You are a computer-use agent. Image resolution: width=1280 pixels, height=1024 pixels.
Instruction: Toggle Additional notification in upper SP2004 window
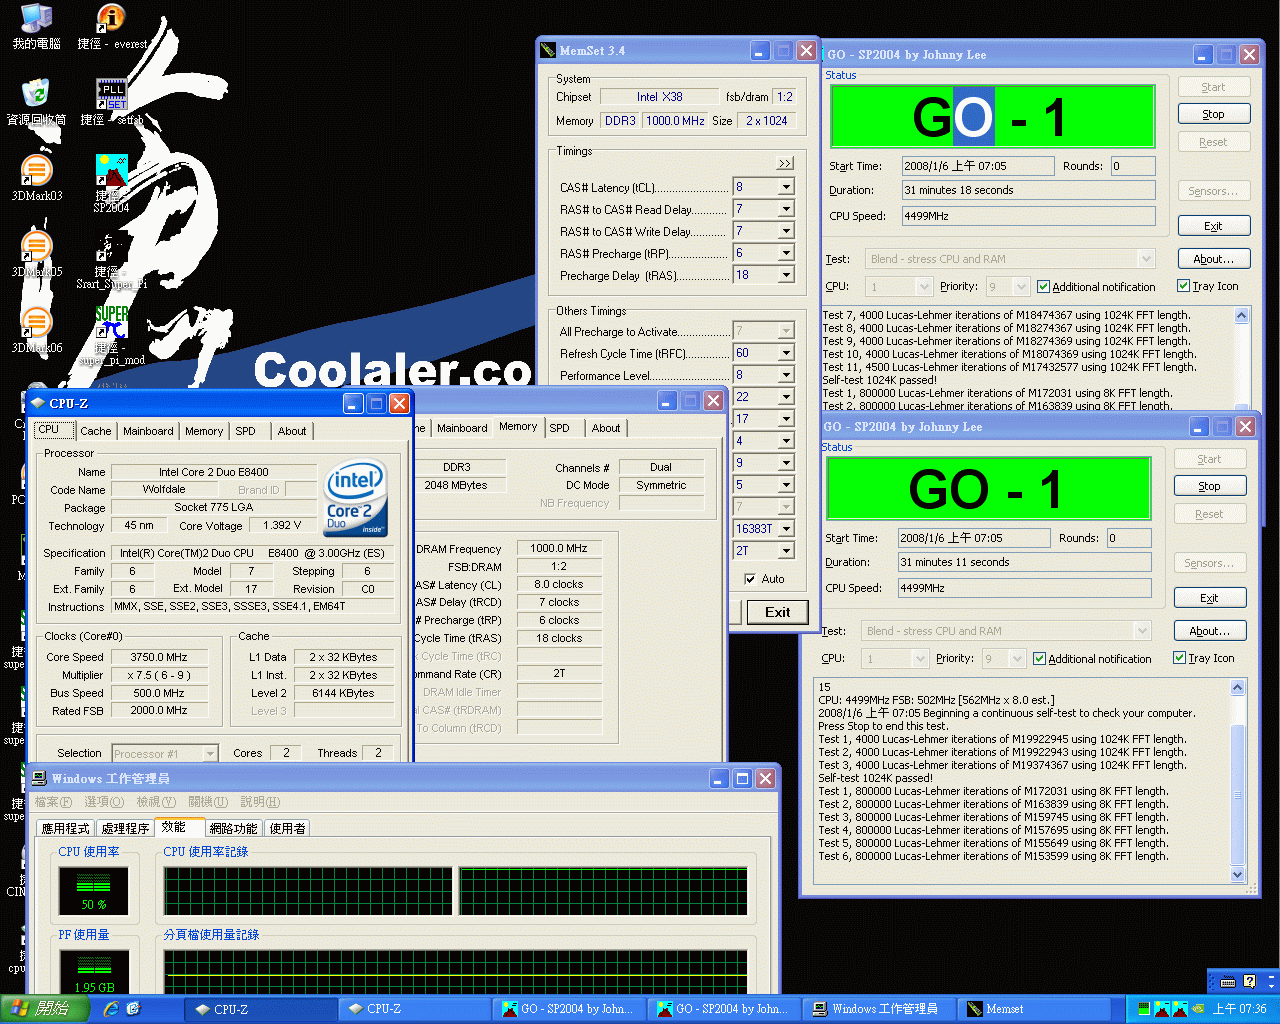pos(1043,287)
